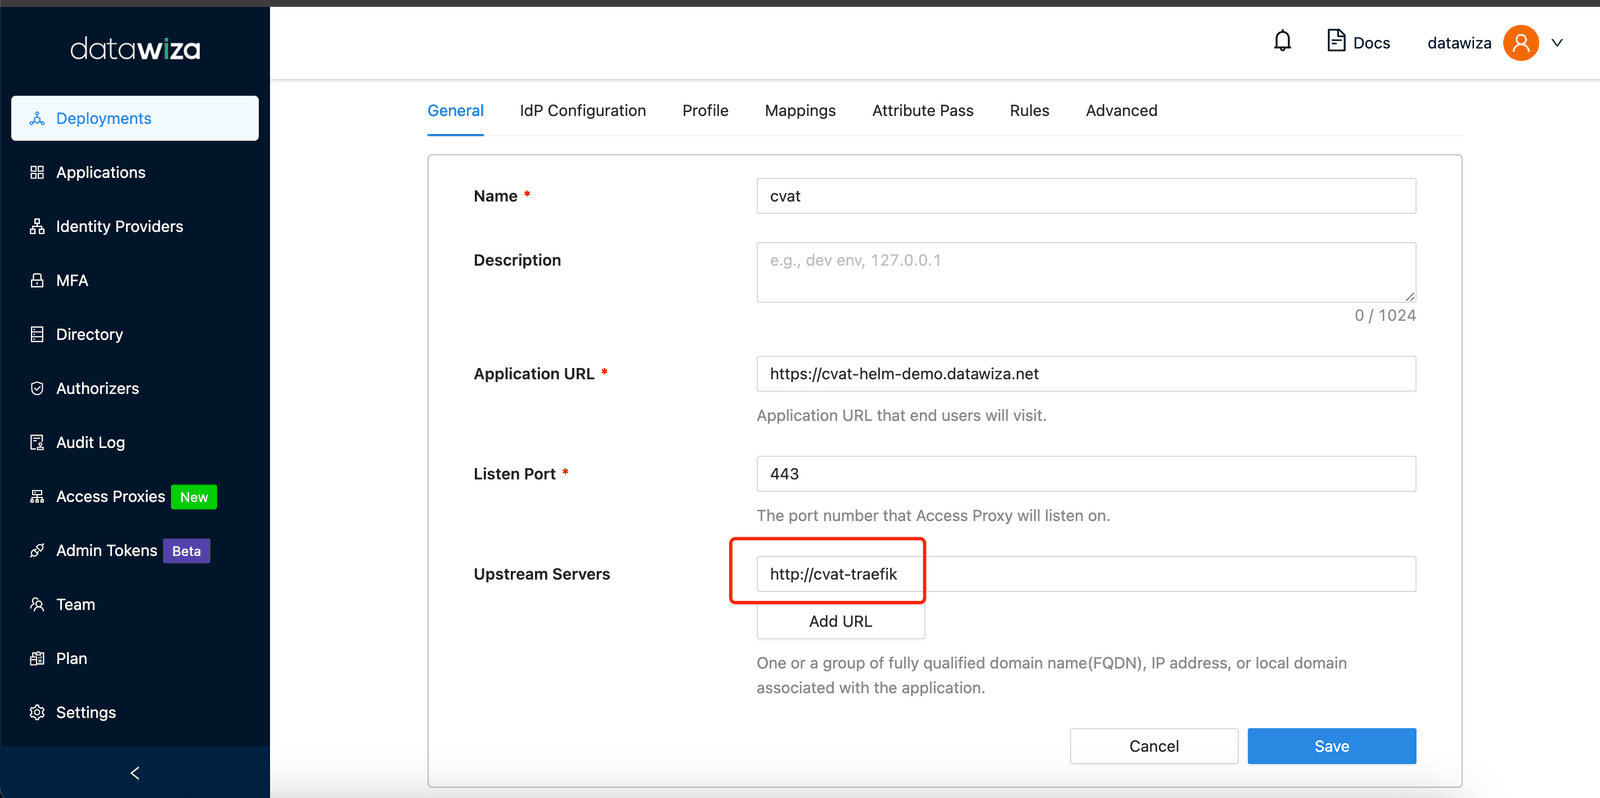Screen dimensions: 1600x798
Task: Click the Plan icon
Action: pyautogui.click(x=37, y=658)
